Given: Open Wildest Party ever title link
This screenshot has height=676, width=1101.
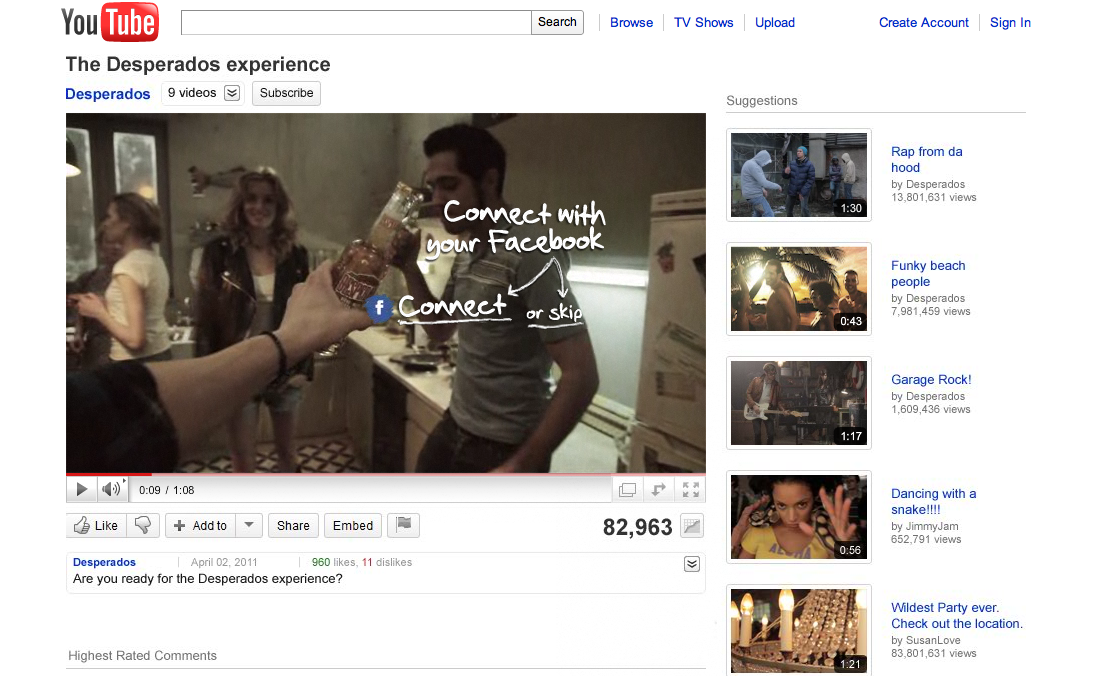Looking at the screenshot, I should point(957,616).
